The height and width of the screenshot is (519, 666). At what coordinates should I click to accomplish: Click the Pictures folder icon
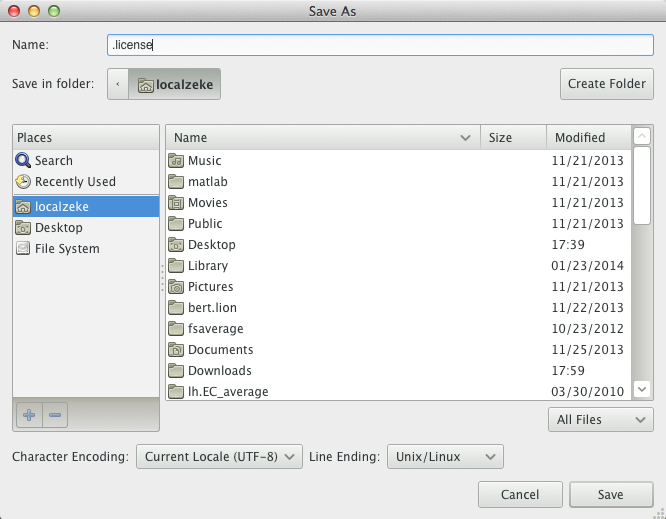pyautogui.click(x=176, y=287)
